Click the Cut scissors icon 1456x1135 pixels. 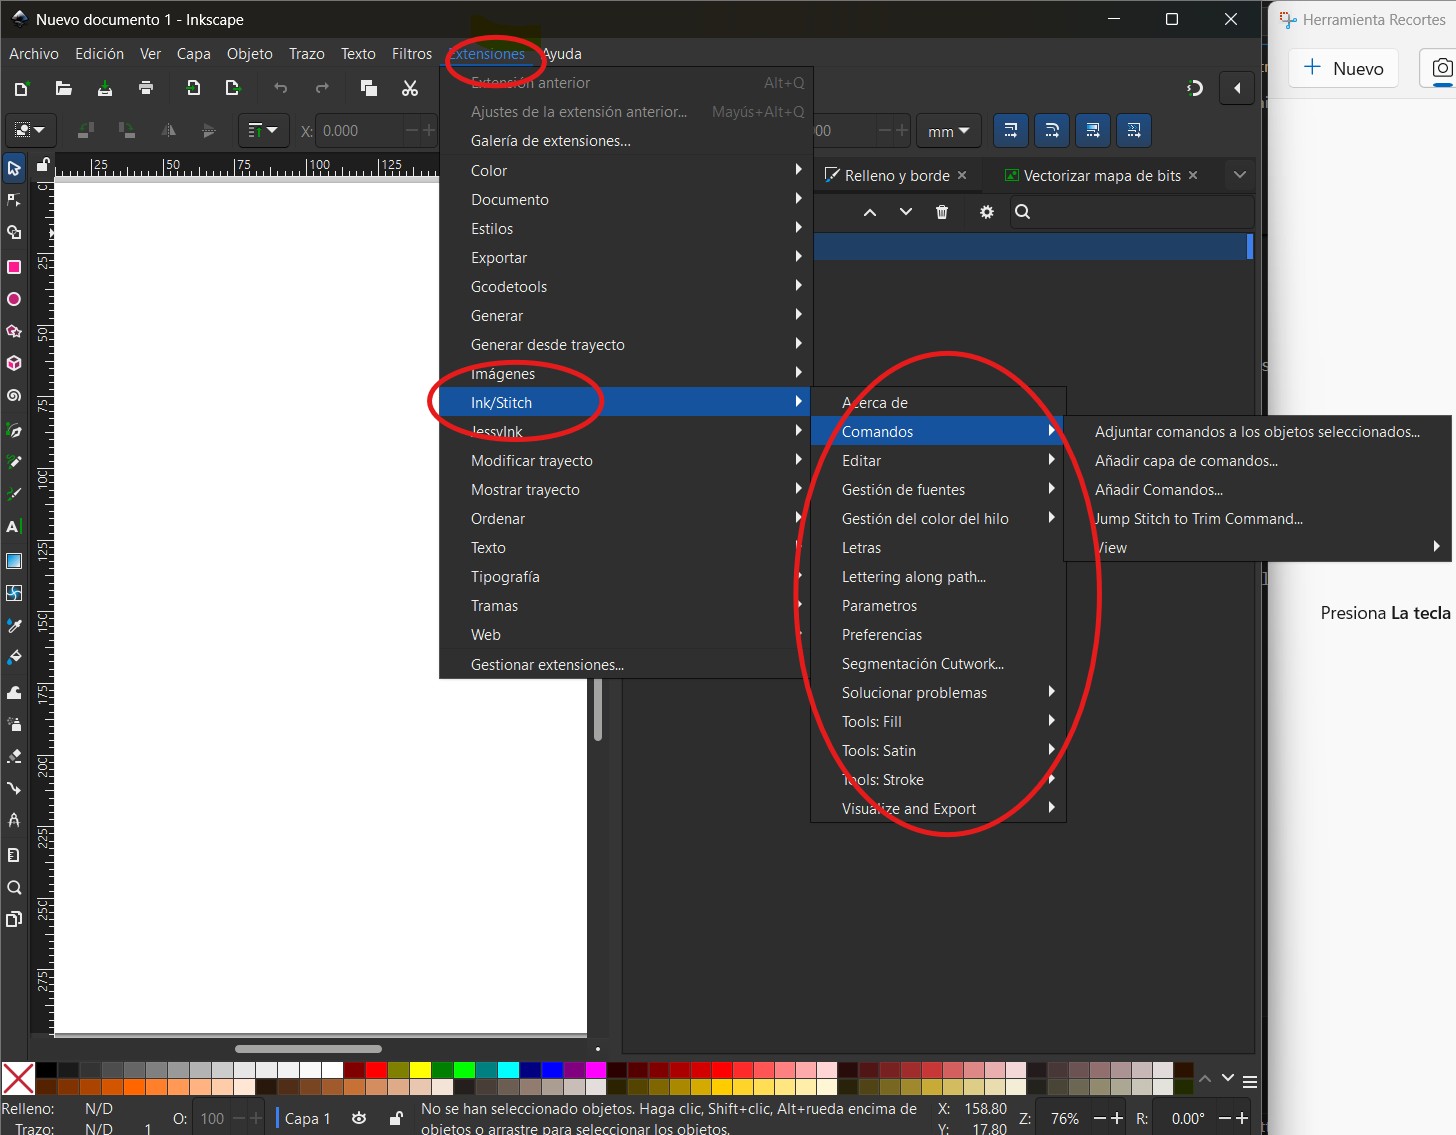pyautogui.click(x=410, y=88)
